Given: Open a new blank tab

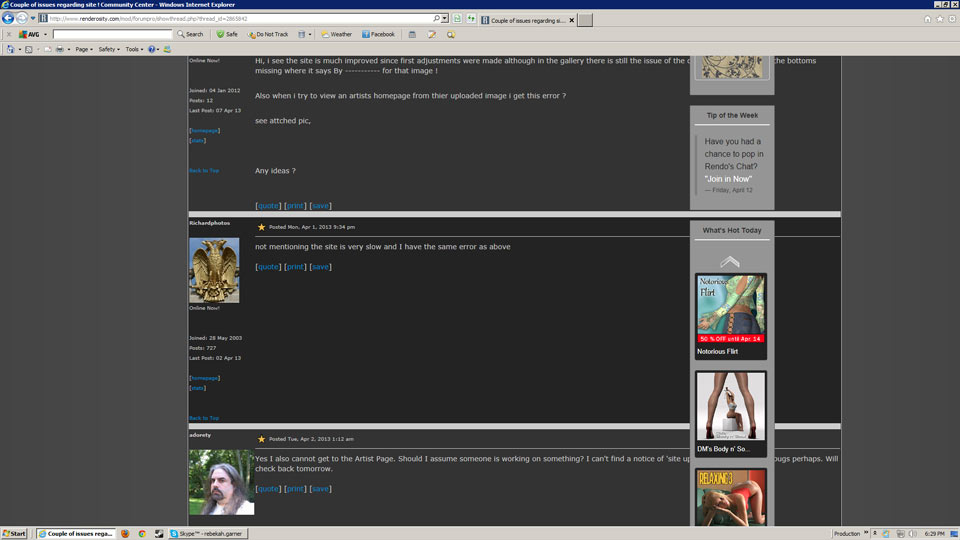Looking at the screenshot, I should click(x=585, y=20).
